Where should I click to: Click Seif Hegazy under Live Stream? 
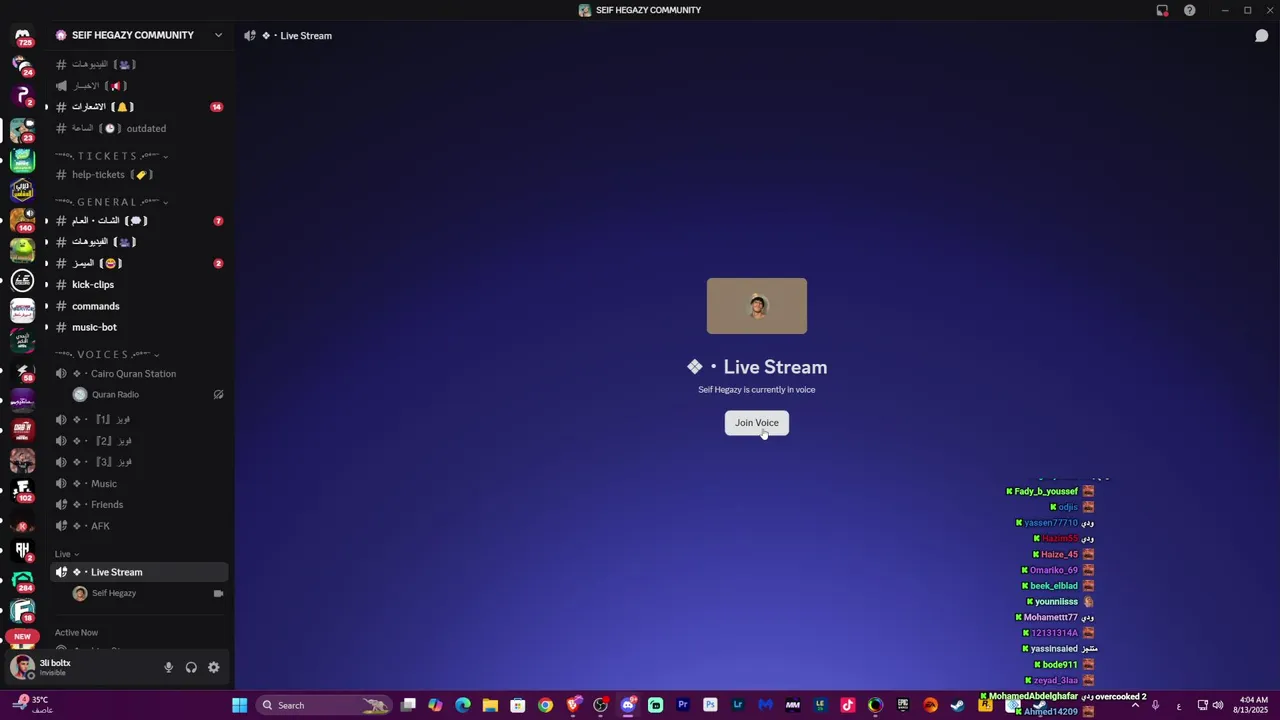coord(148,593)
